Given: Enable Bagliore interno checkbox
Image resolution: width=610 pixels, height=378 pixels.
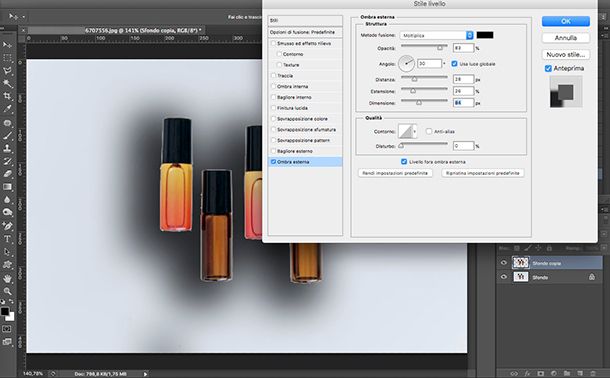Looking at the screenshot, I should 273,97.
